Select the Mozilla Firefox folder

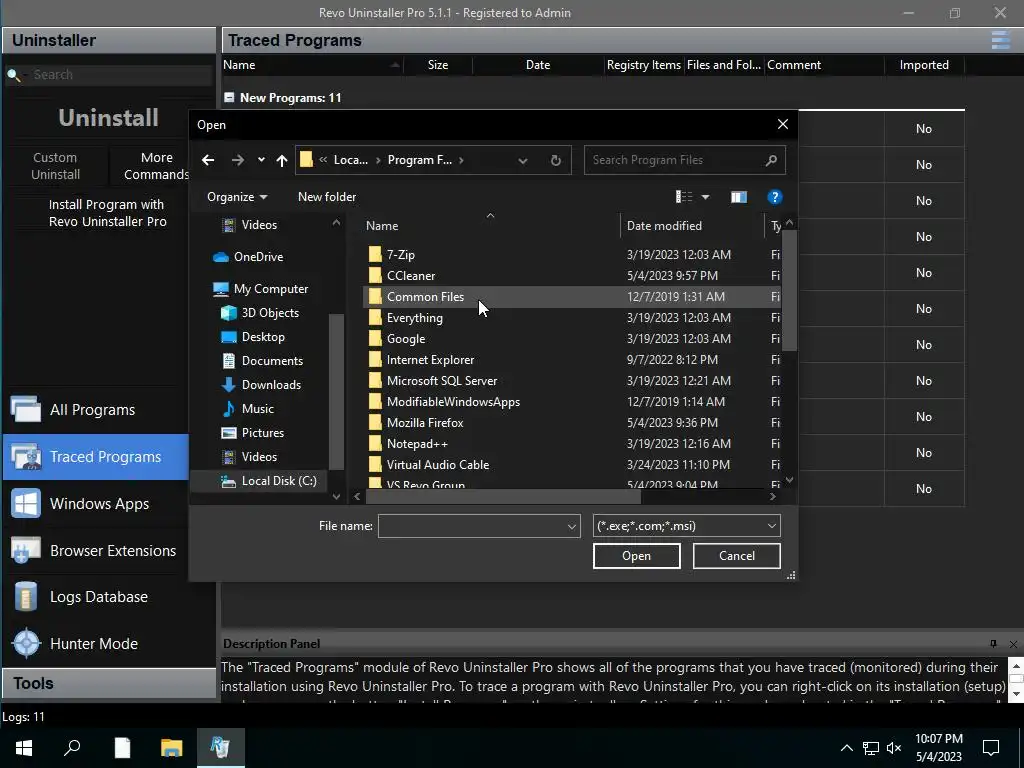424,423
